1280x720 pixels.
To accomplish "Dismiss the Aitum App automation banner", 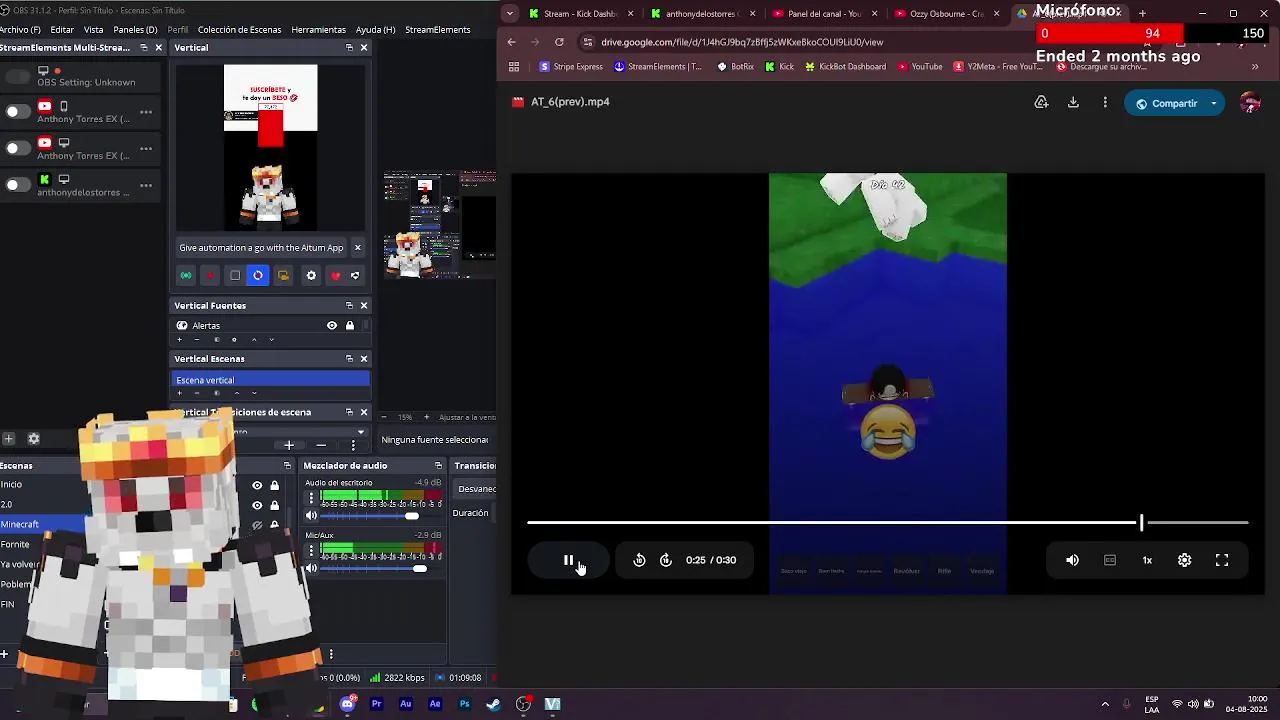I will (358, 248).
